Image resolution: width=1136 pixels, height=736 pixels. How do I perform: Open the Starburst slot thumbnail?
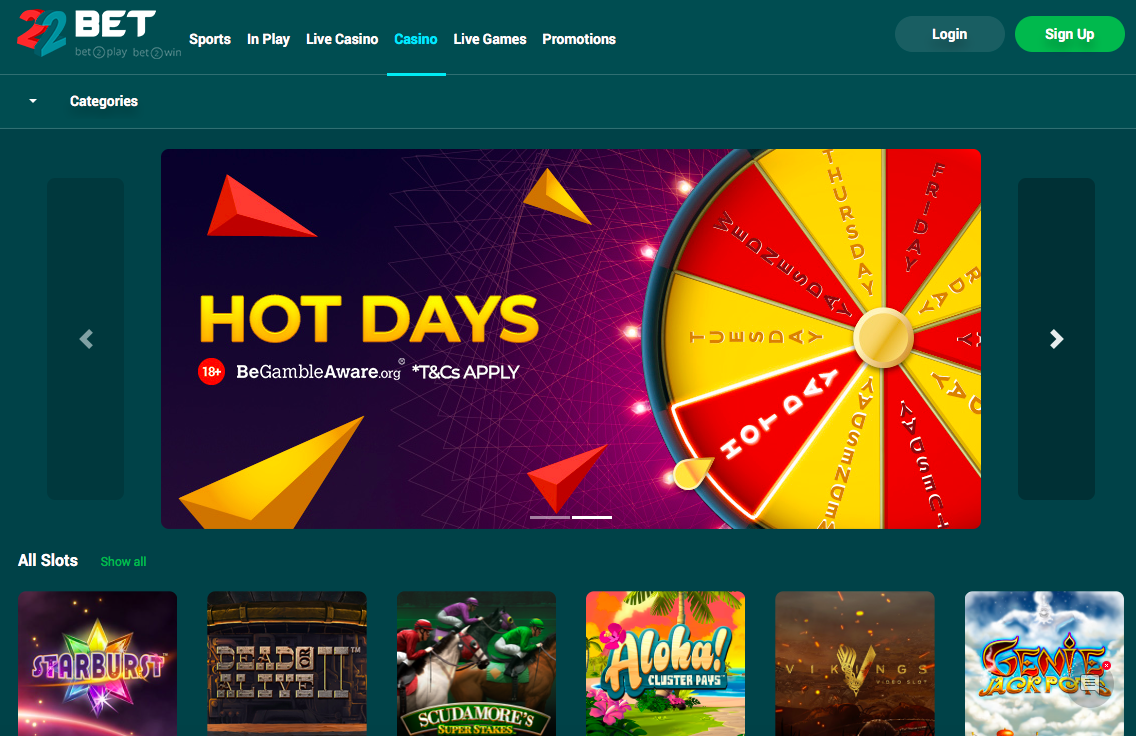[x=98, y=664]
